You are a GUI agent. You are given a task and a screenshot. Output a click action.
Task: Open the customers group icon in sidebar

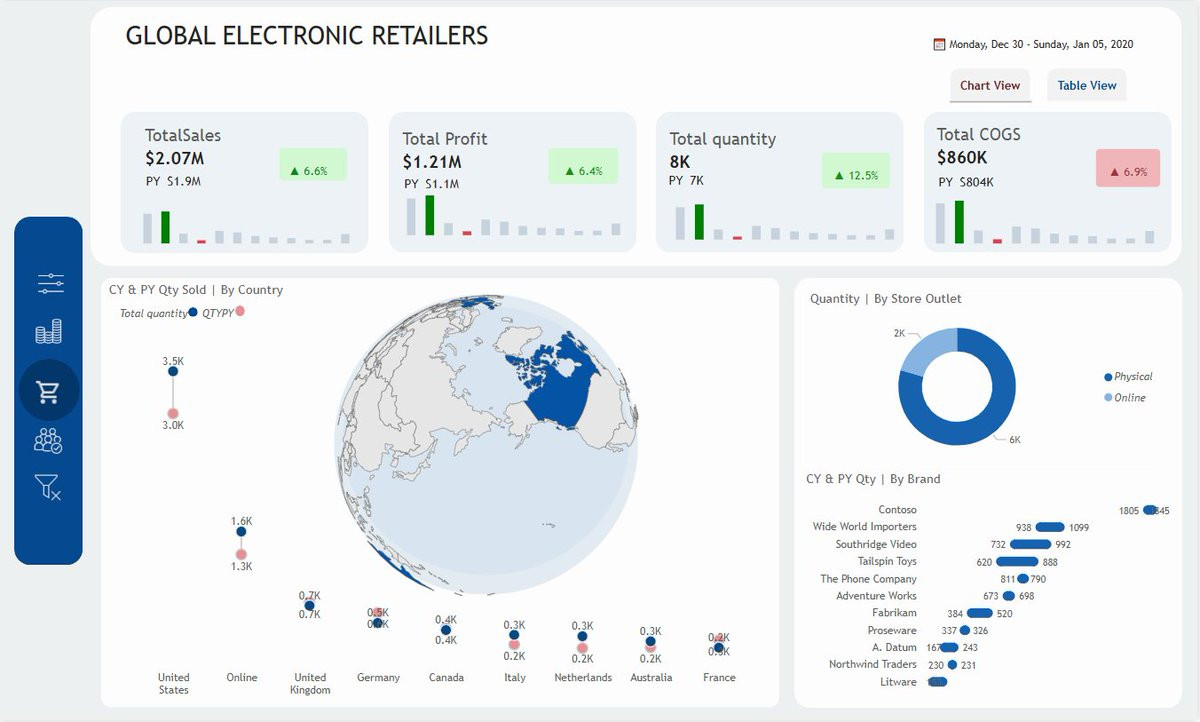tap(48, 440)
